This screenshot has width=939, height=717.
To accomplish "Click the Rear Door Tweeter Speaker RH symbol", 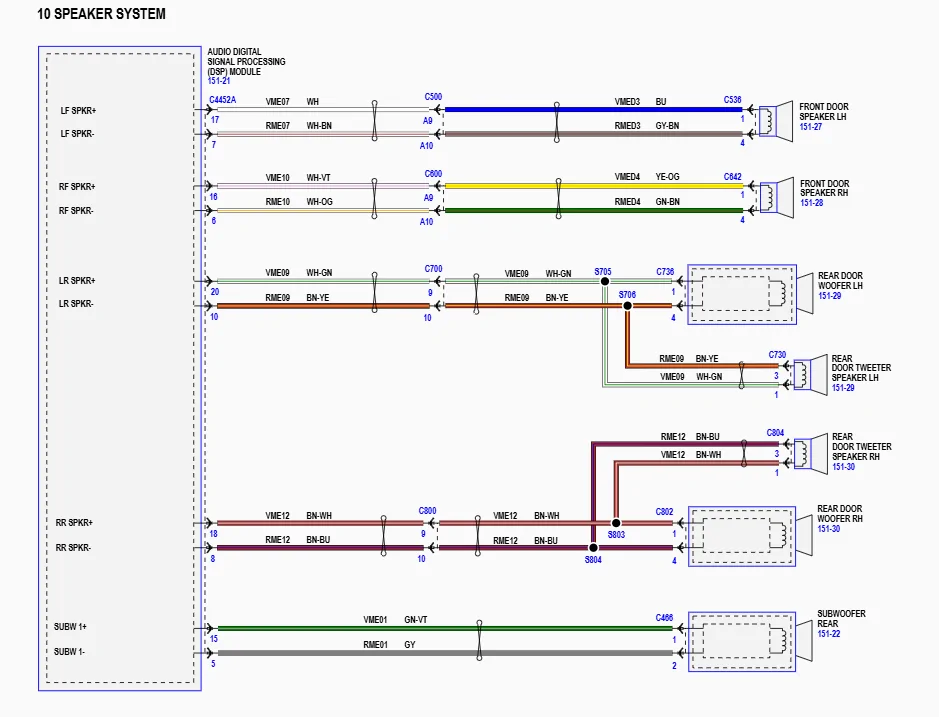I will tap(808, 452).
